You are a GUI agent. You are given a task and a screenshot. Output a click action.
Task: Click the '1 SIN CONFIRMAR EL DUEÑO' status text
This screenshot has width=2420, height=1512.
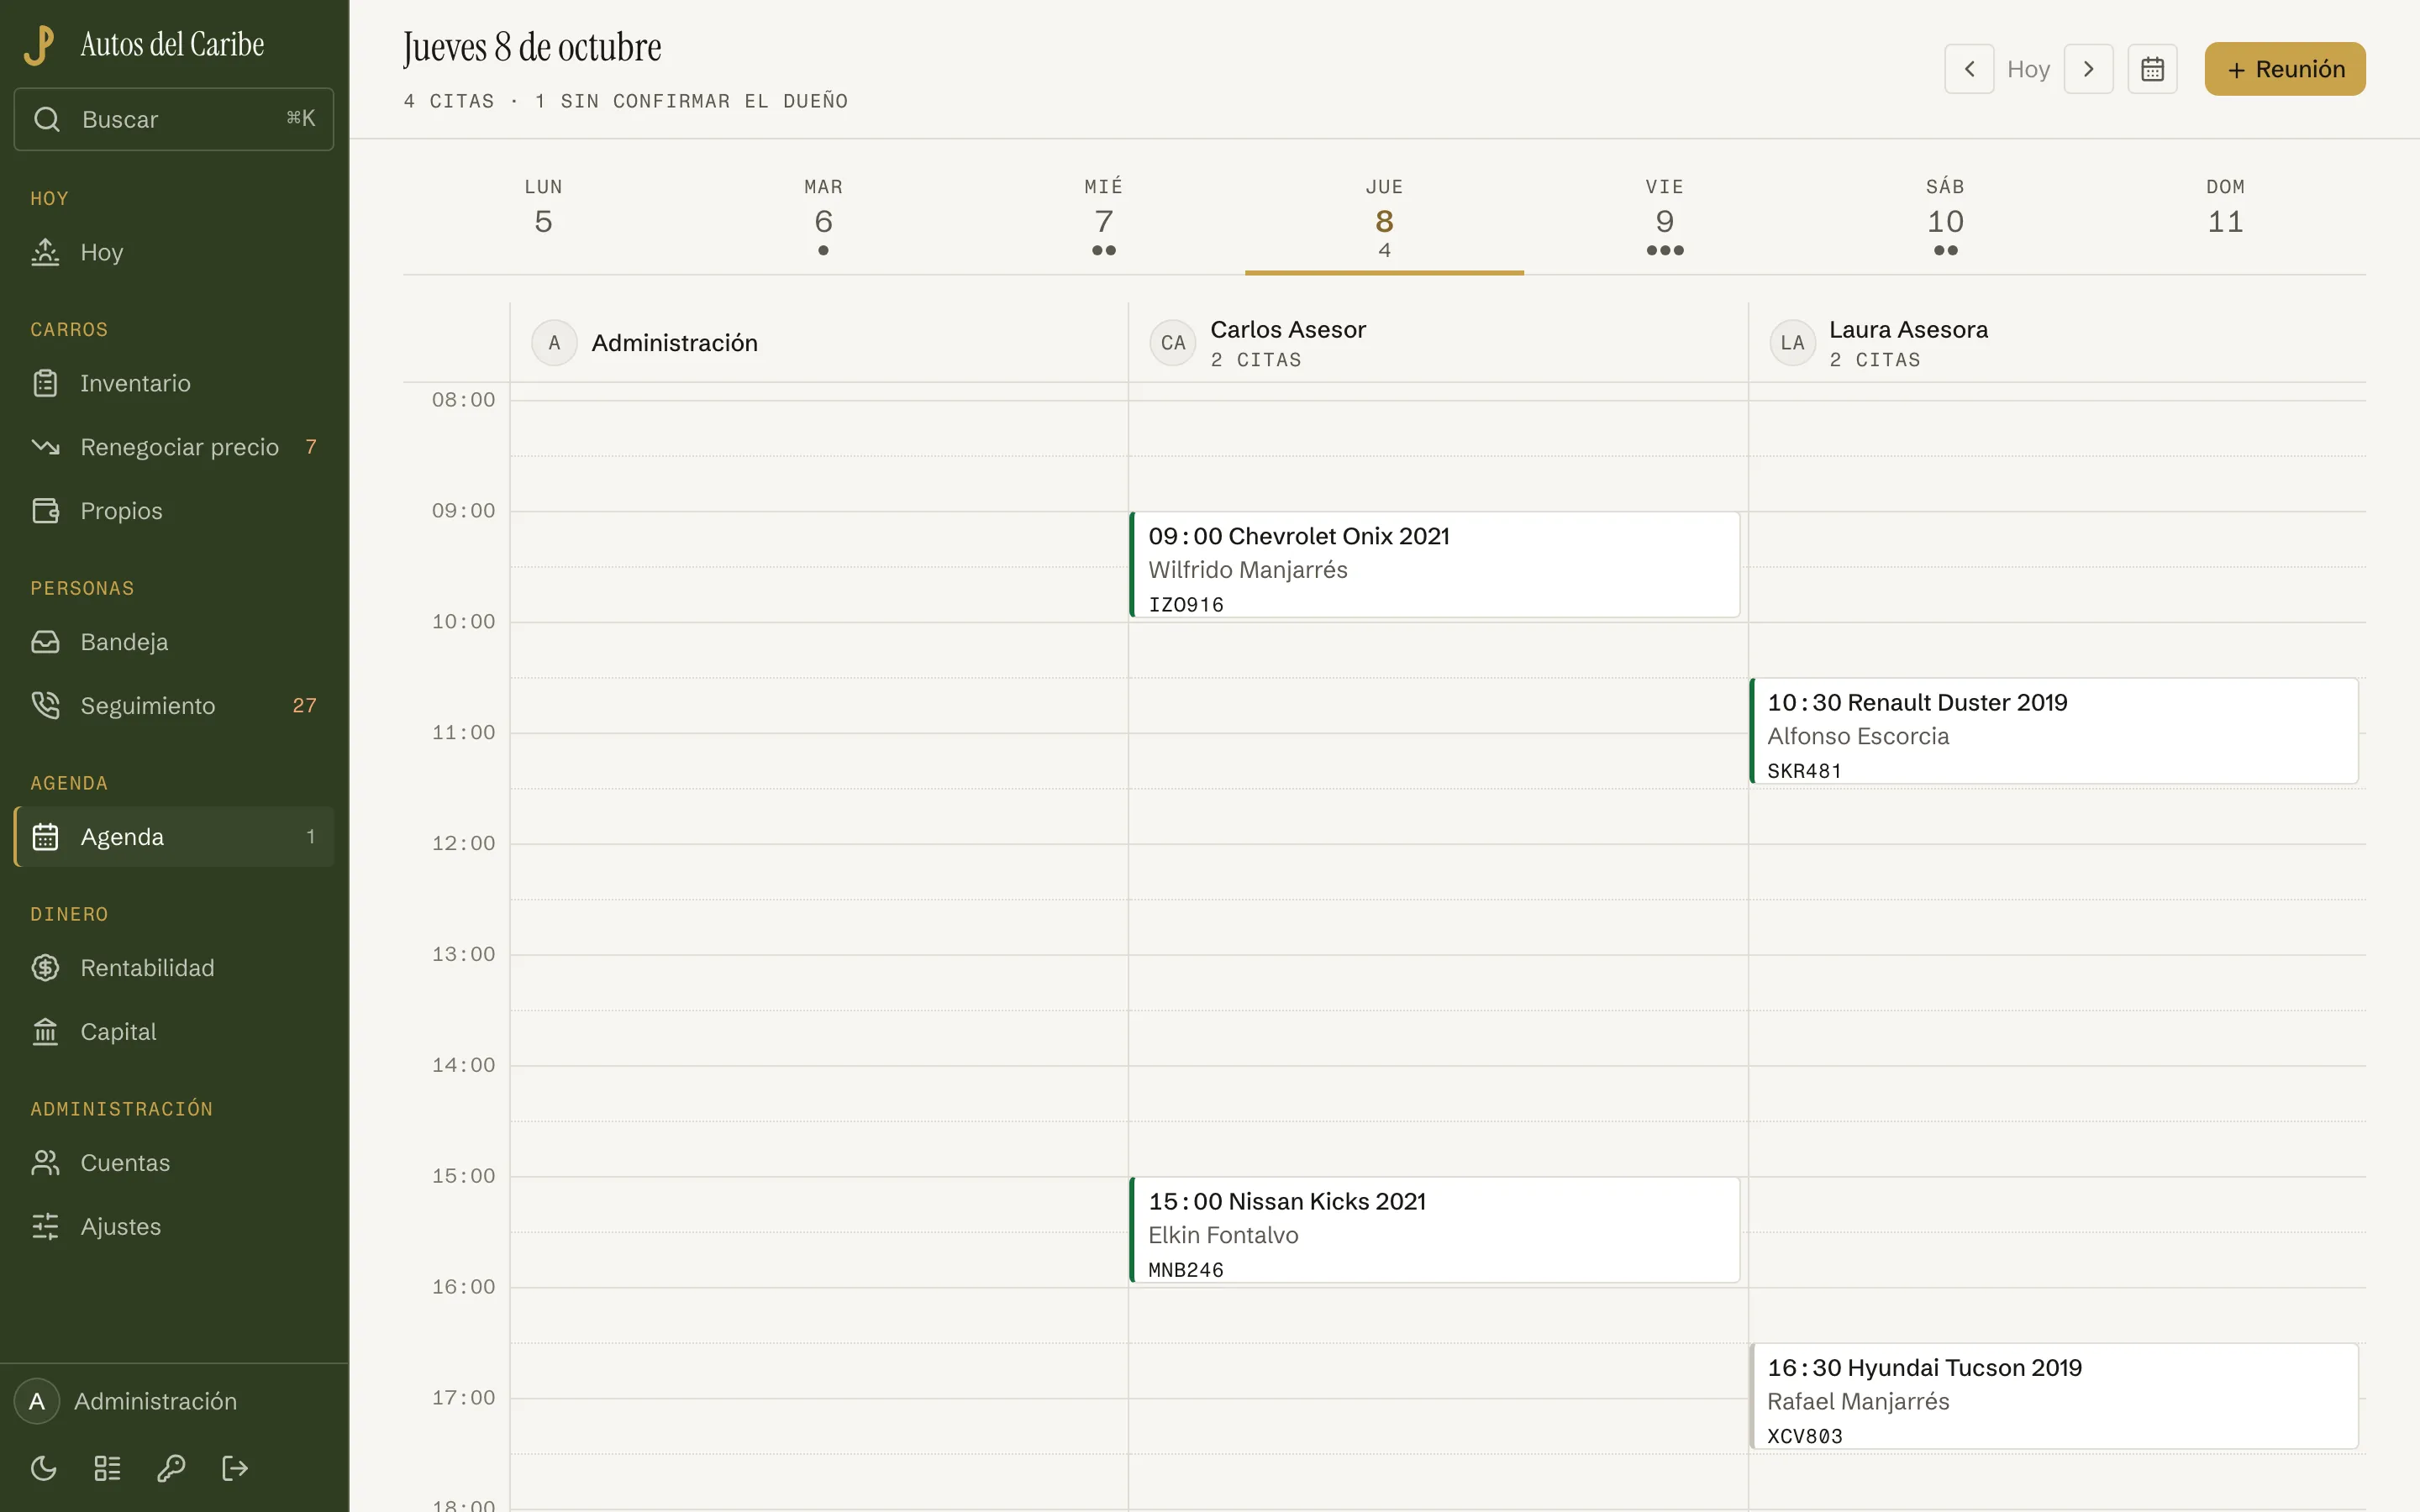[x=691, y=101]
